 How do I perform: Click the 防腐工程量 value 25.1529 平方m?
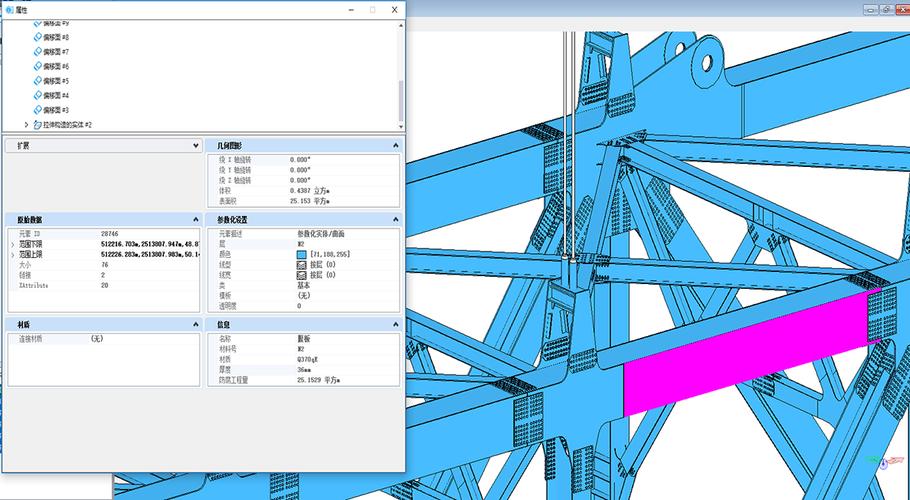[319, 380]
